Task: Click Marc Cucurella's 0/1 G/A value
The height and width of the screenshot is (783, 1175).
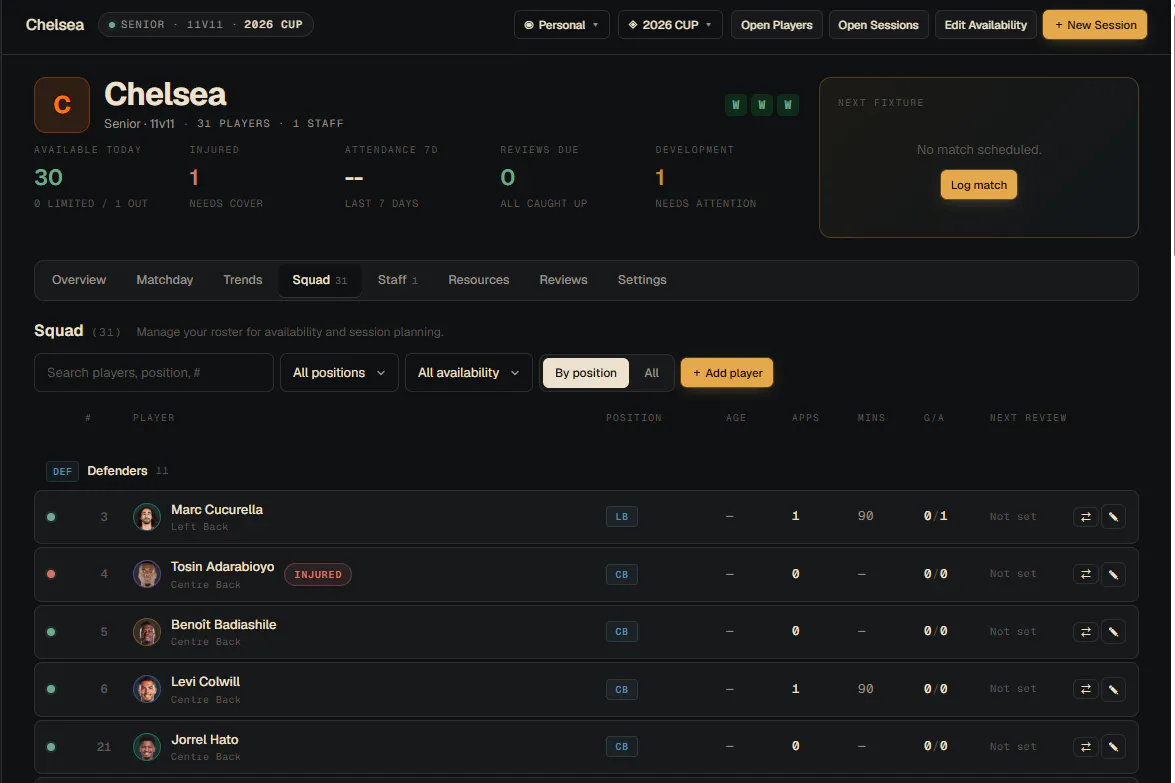Action: click(935, 516)
